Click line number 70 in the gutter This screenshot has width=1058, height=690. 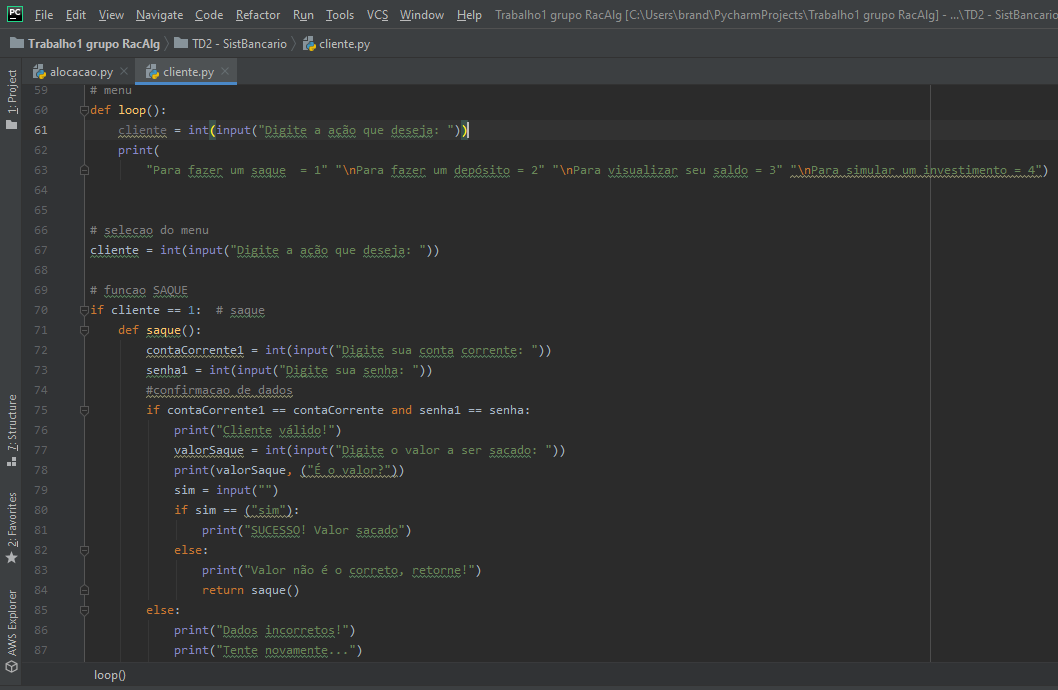click(40, 310)
